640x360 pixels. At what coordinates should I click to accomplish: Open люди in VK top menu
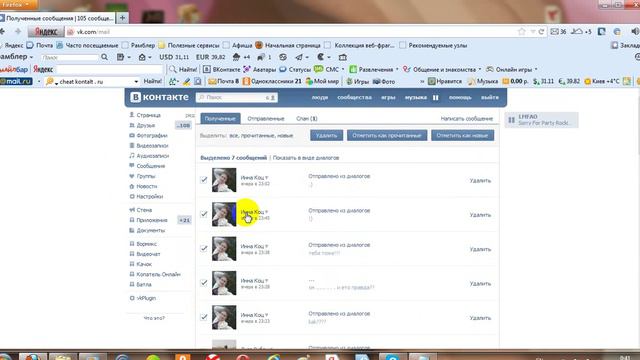[320, 98]
